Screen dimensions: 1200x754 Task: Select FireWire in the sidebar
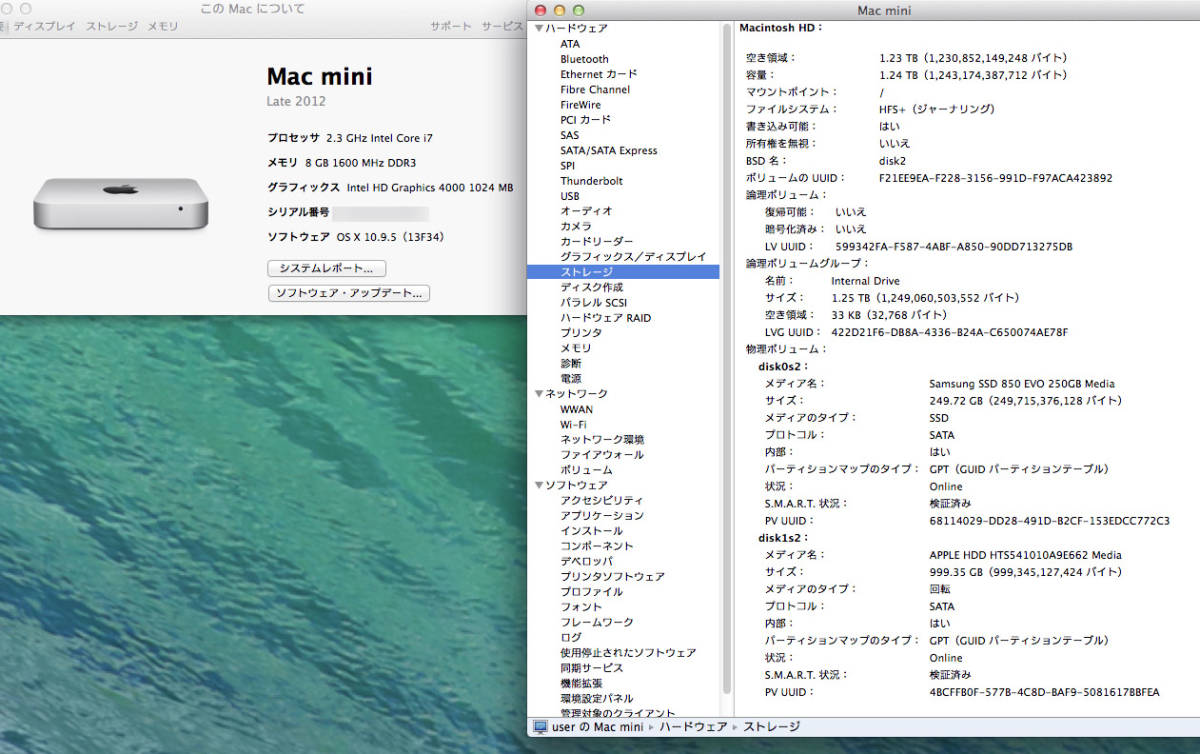581,105
